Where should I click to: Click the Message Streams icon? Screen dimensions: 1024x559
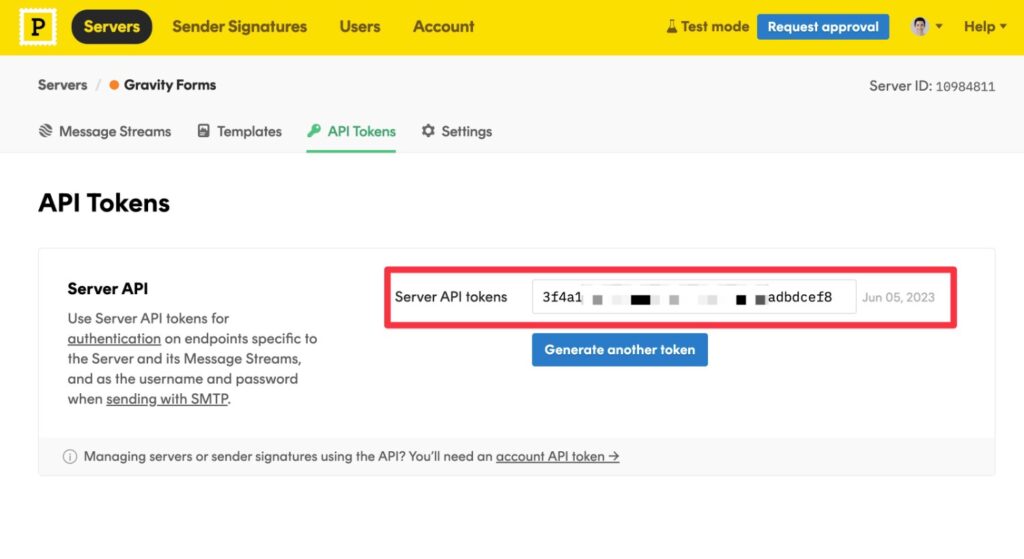(x=46, y=131)
